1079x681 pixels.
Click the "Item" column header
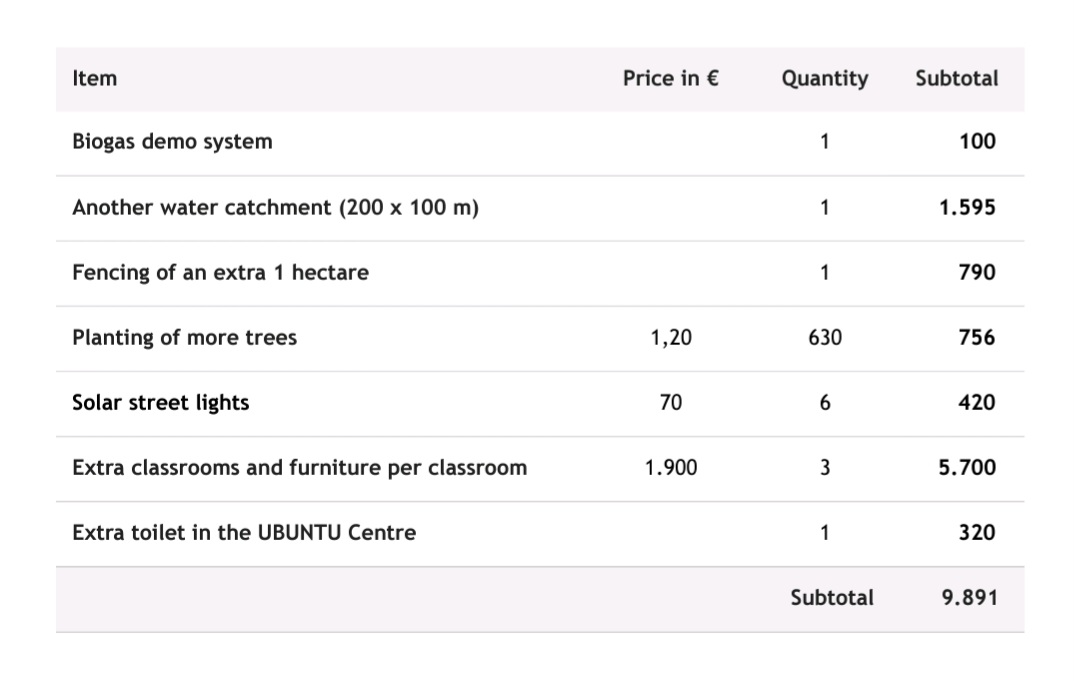tap(95, 78)
